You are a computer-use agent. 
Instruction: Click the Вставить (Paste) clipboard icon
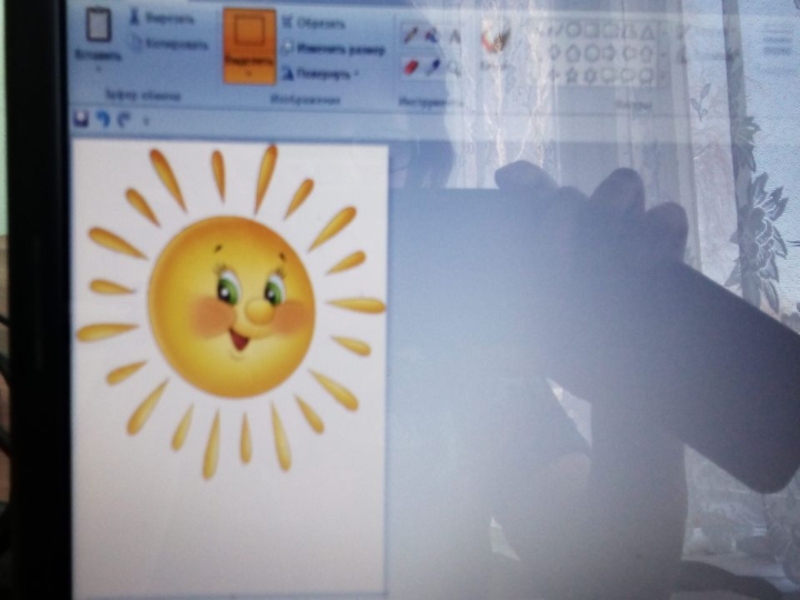[x=98, y=26]
